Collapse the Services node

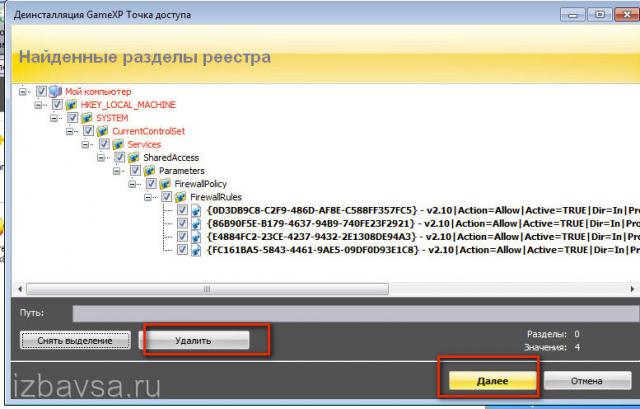tap(85, 144)
